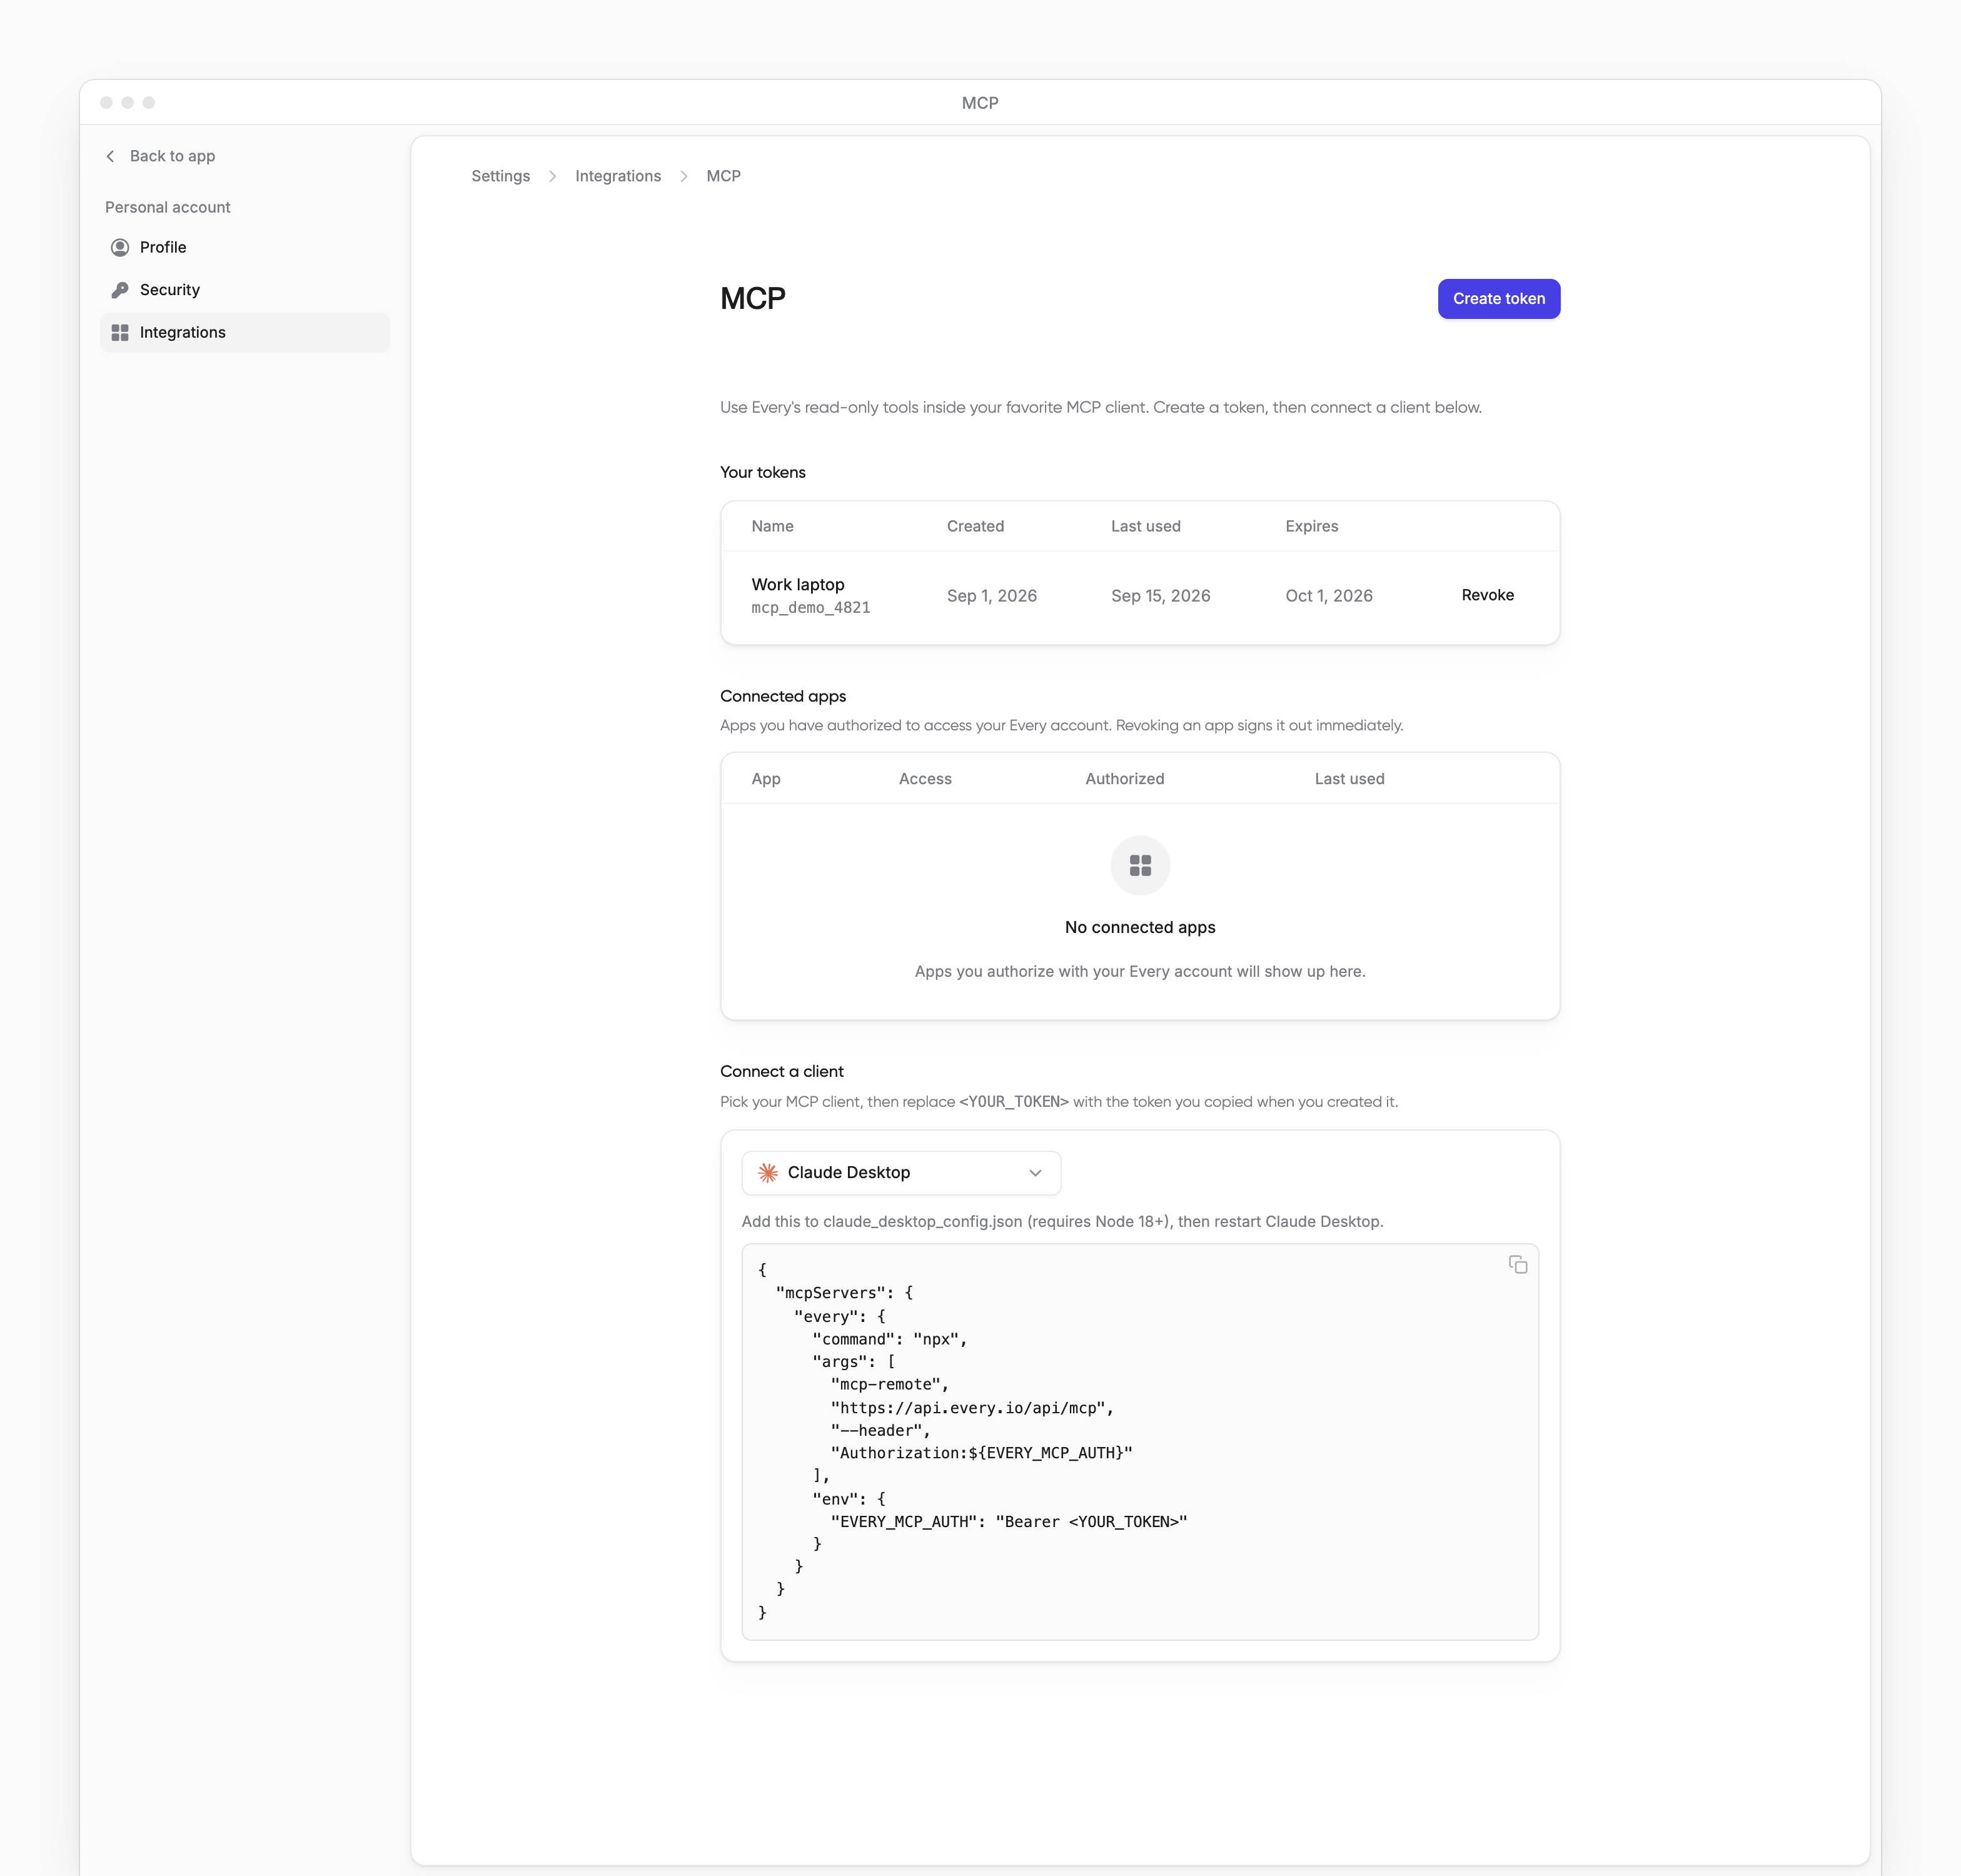Click the empty-state apps grid icon
This screenshot has height=1876, width=1961.
(1140, 865)
